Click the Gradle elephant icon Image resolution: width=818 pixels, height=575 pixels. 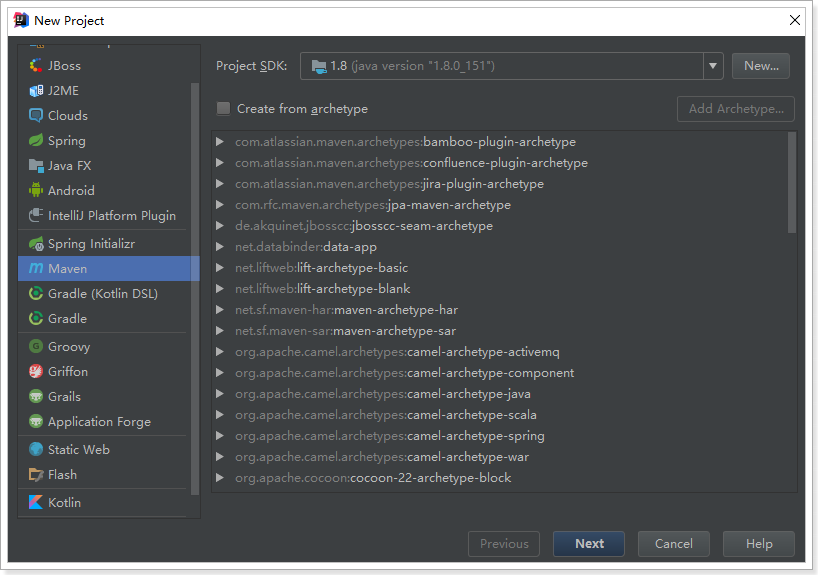36,319
